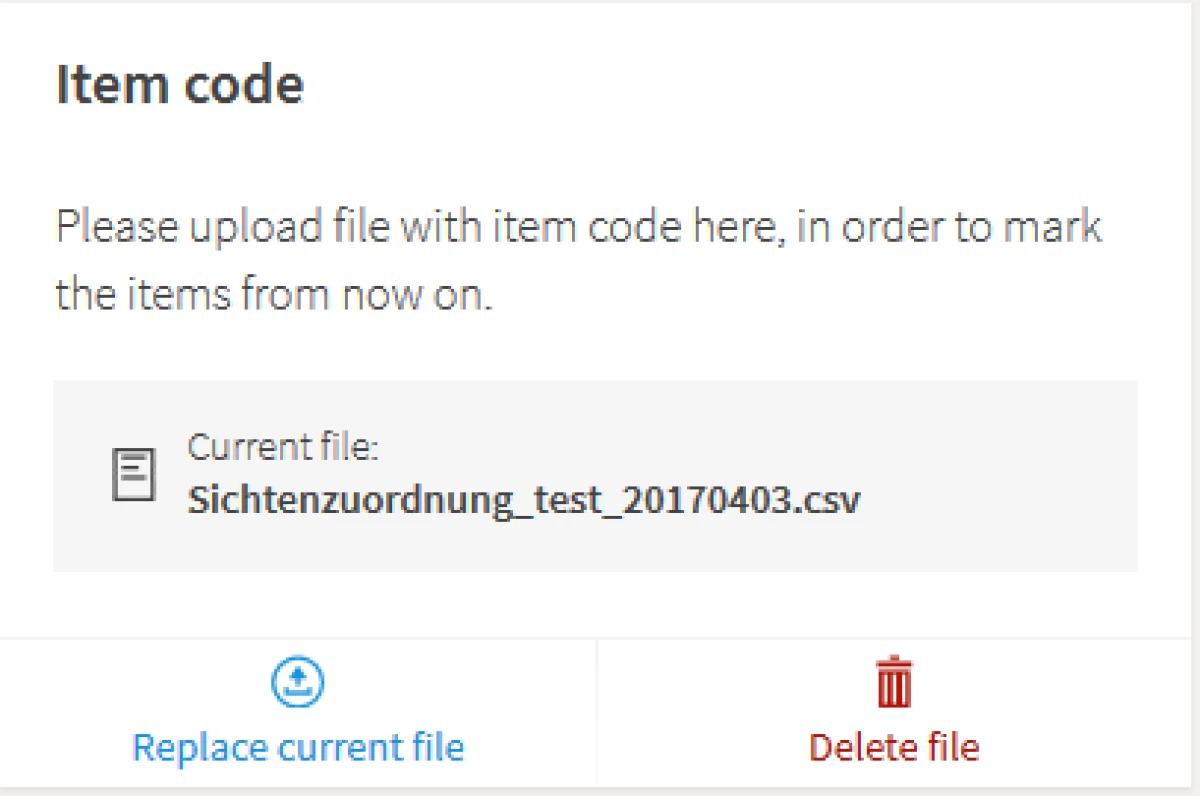This screenshot has height=796, width=1200.
Task: Click the "Current file:" label
Action: (x=283, y=447)
